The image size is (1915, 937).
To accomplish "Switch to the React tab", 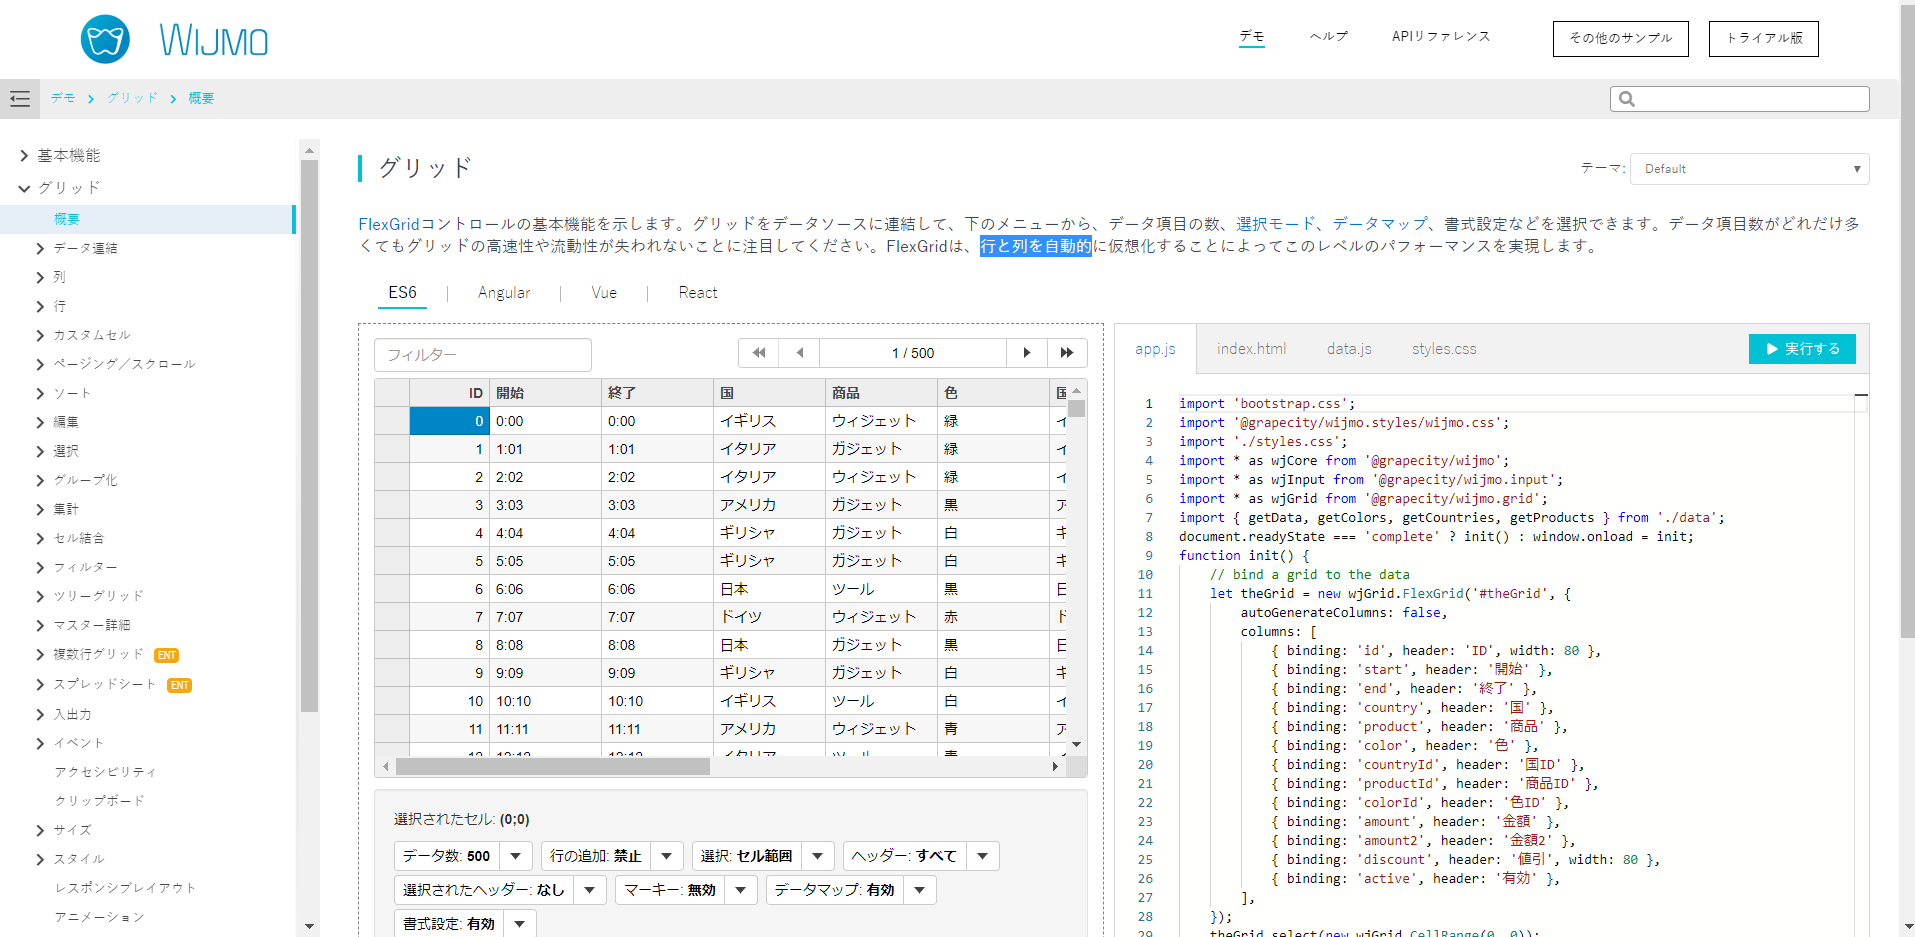I will (x=698, y=293).
